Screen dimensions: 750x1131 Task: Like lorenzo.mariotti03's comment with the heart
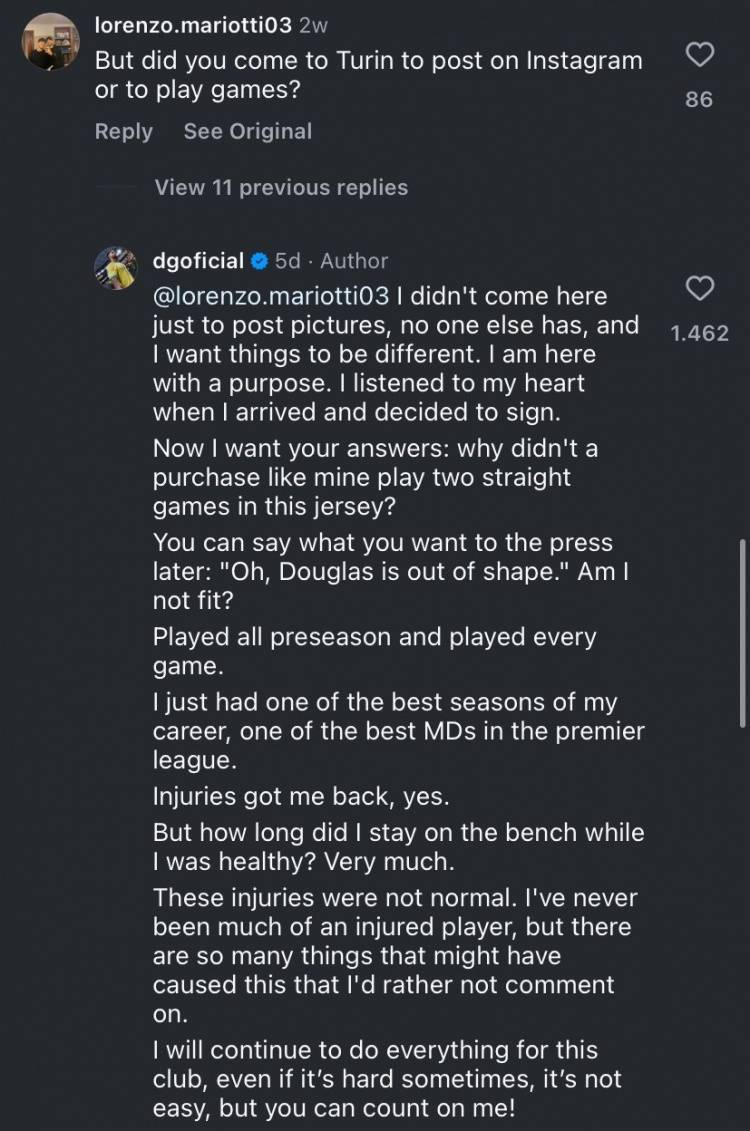701,58
